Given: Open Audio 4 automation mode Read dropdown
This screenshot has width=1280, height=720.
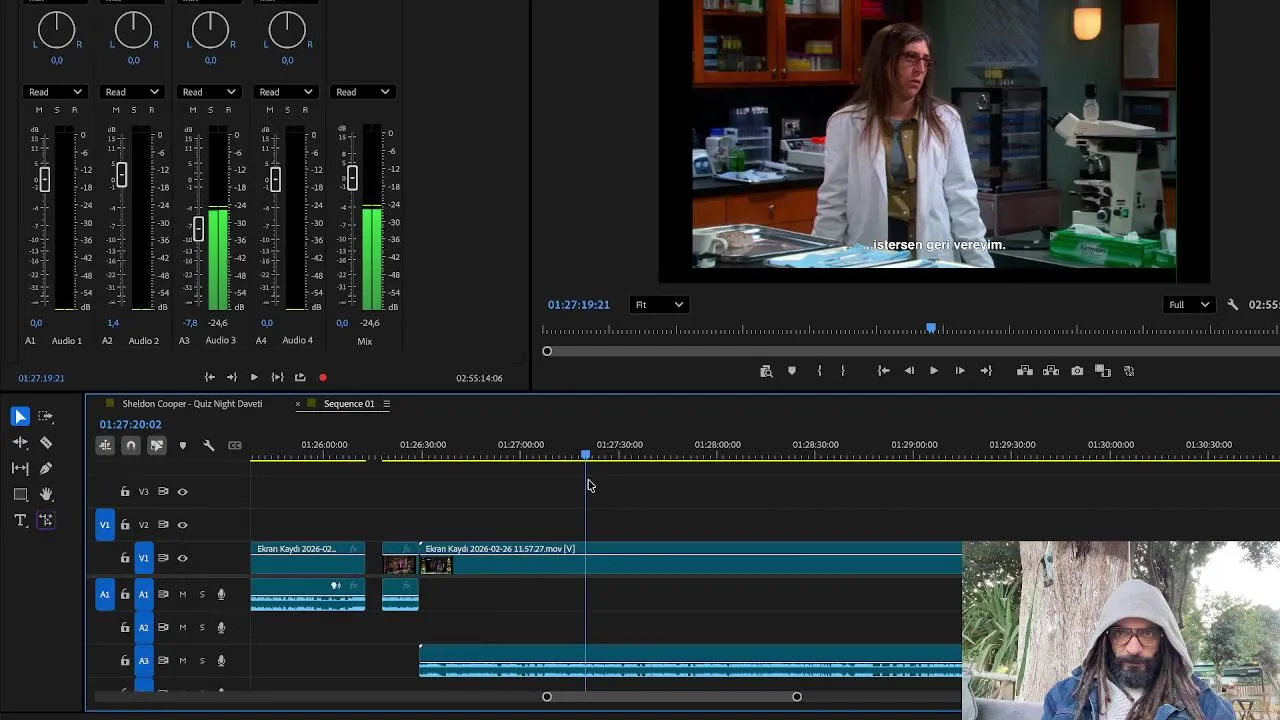Looking at the screenshot, I should click(x=286, y=92).
